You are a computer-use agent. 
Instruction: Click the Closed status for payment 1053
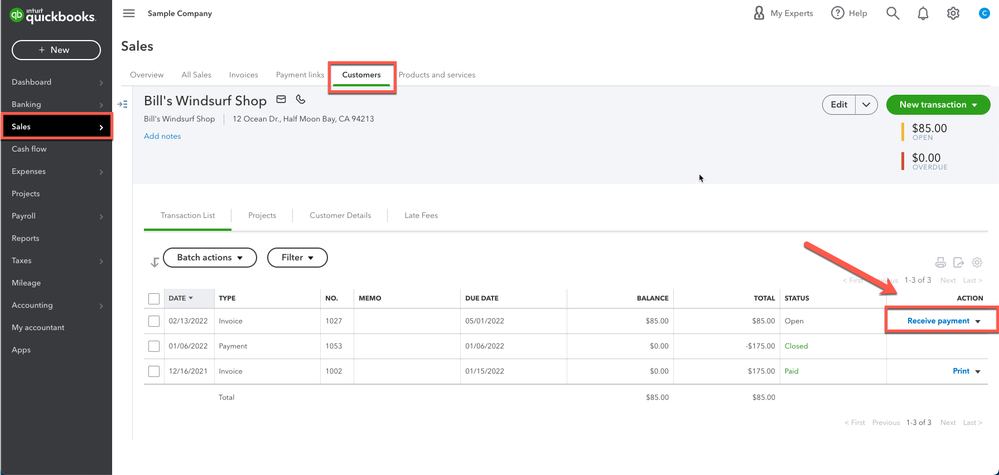(796, 346)
